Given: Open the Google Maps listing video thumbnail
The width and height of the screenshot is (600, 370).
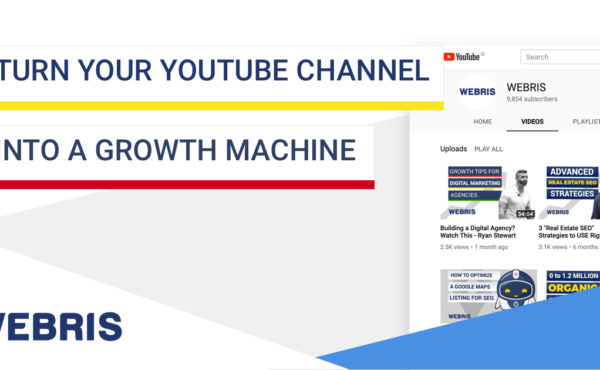Looking at the screenshot, I should [488, 296].
